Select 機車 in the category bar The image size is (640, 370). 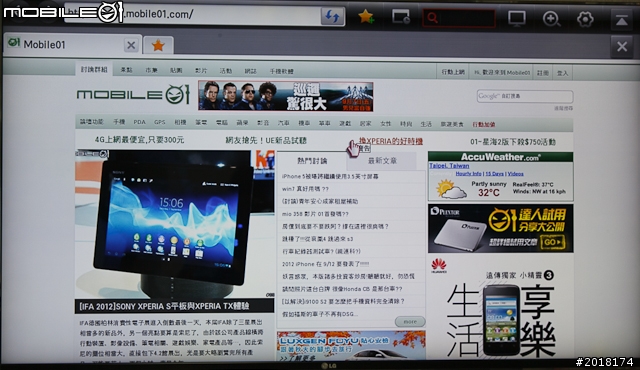click(x=304, y=123)
